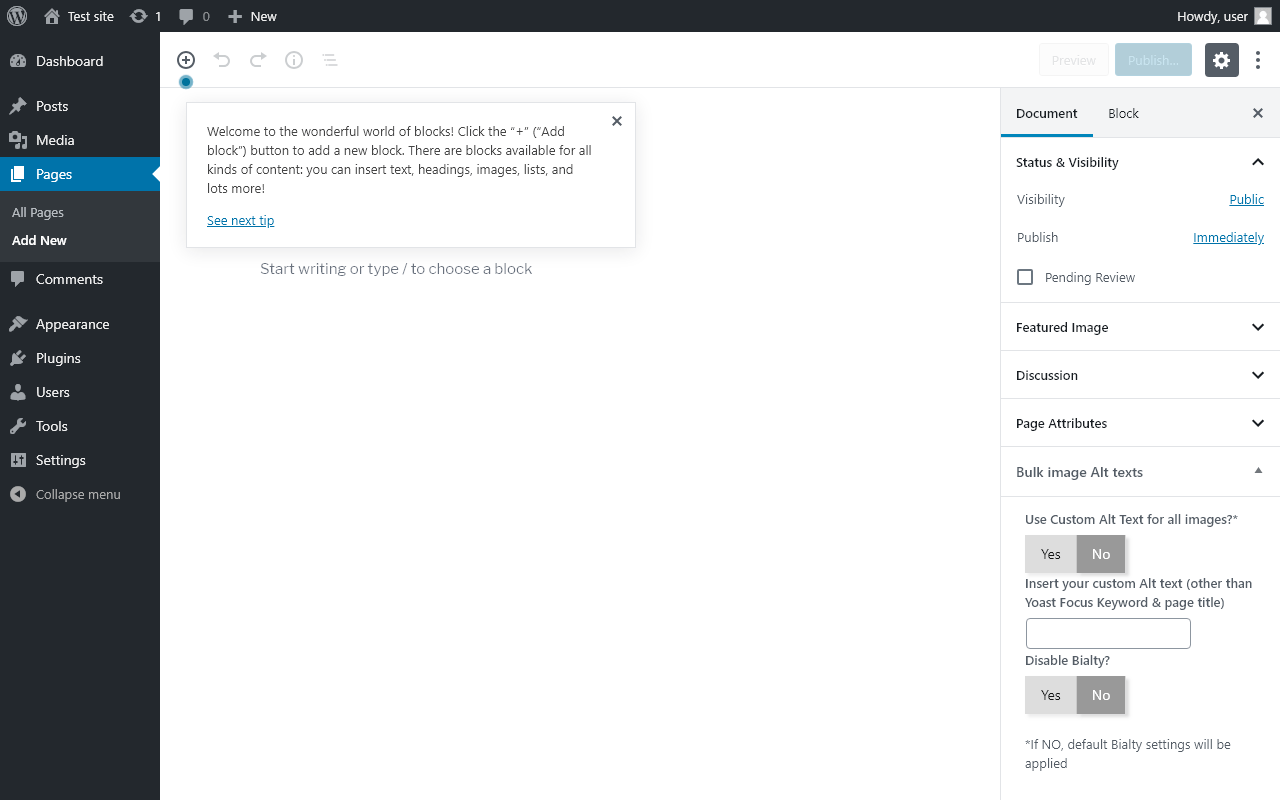Expand the Featured Image panel
1280x800 pixels.
[x=1140, y=327]
